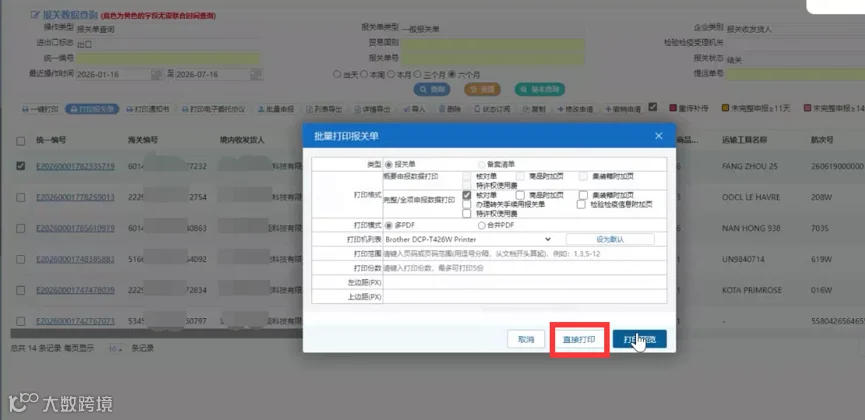Select the 六个月 time range radio
The width and height of the screenshot is (865, 420).
(452, 74)
